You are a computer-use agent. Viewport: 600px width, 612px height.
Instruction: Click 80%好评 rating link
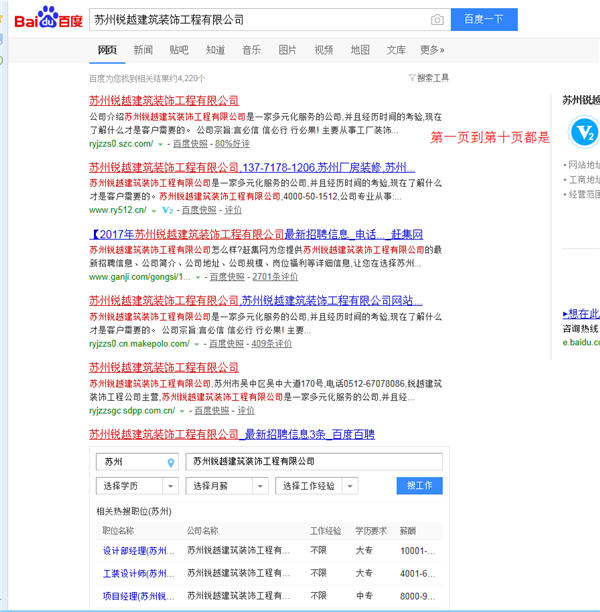click(232, 144)
